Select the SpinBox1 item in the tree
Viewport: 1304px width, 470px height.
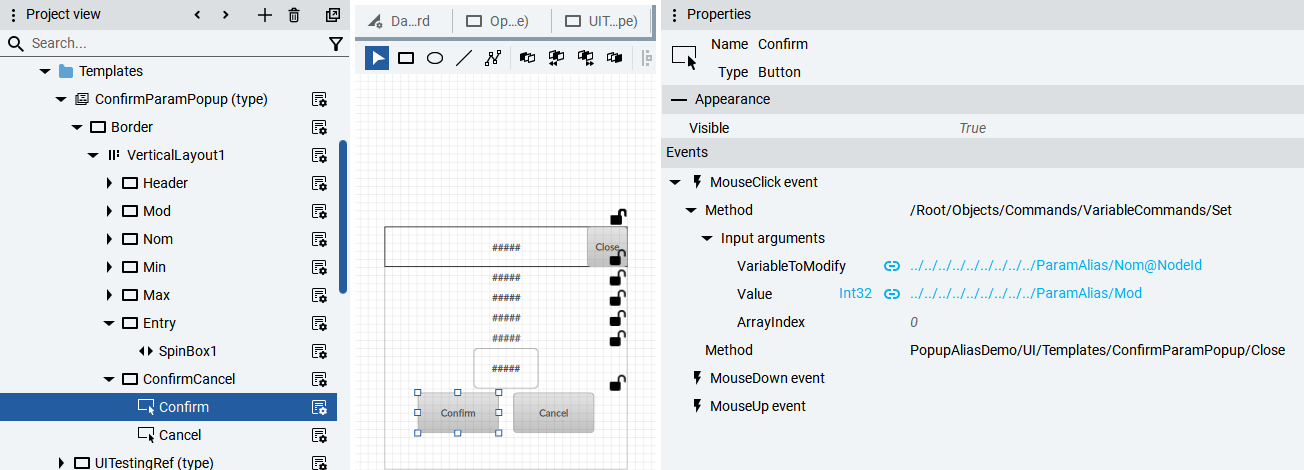pyautogui.click(x=188, y=351)
